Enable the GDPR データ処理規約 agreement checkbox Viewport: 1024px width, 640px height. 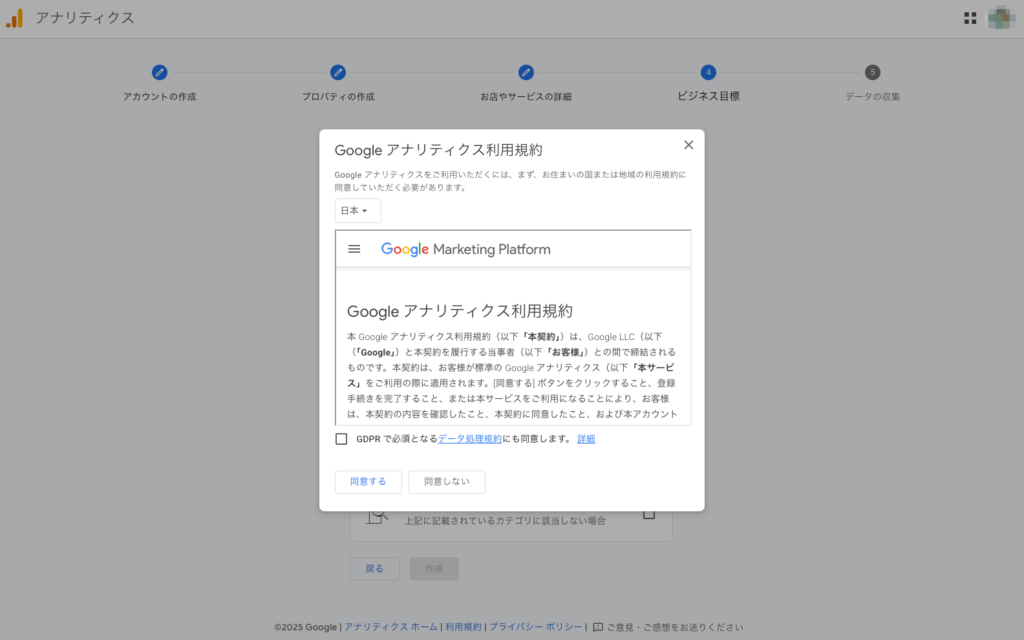click(x=341, y=438)
